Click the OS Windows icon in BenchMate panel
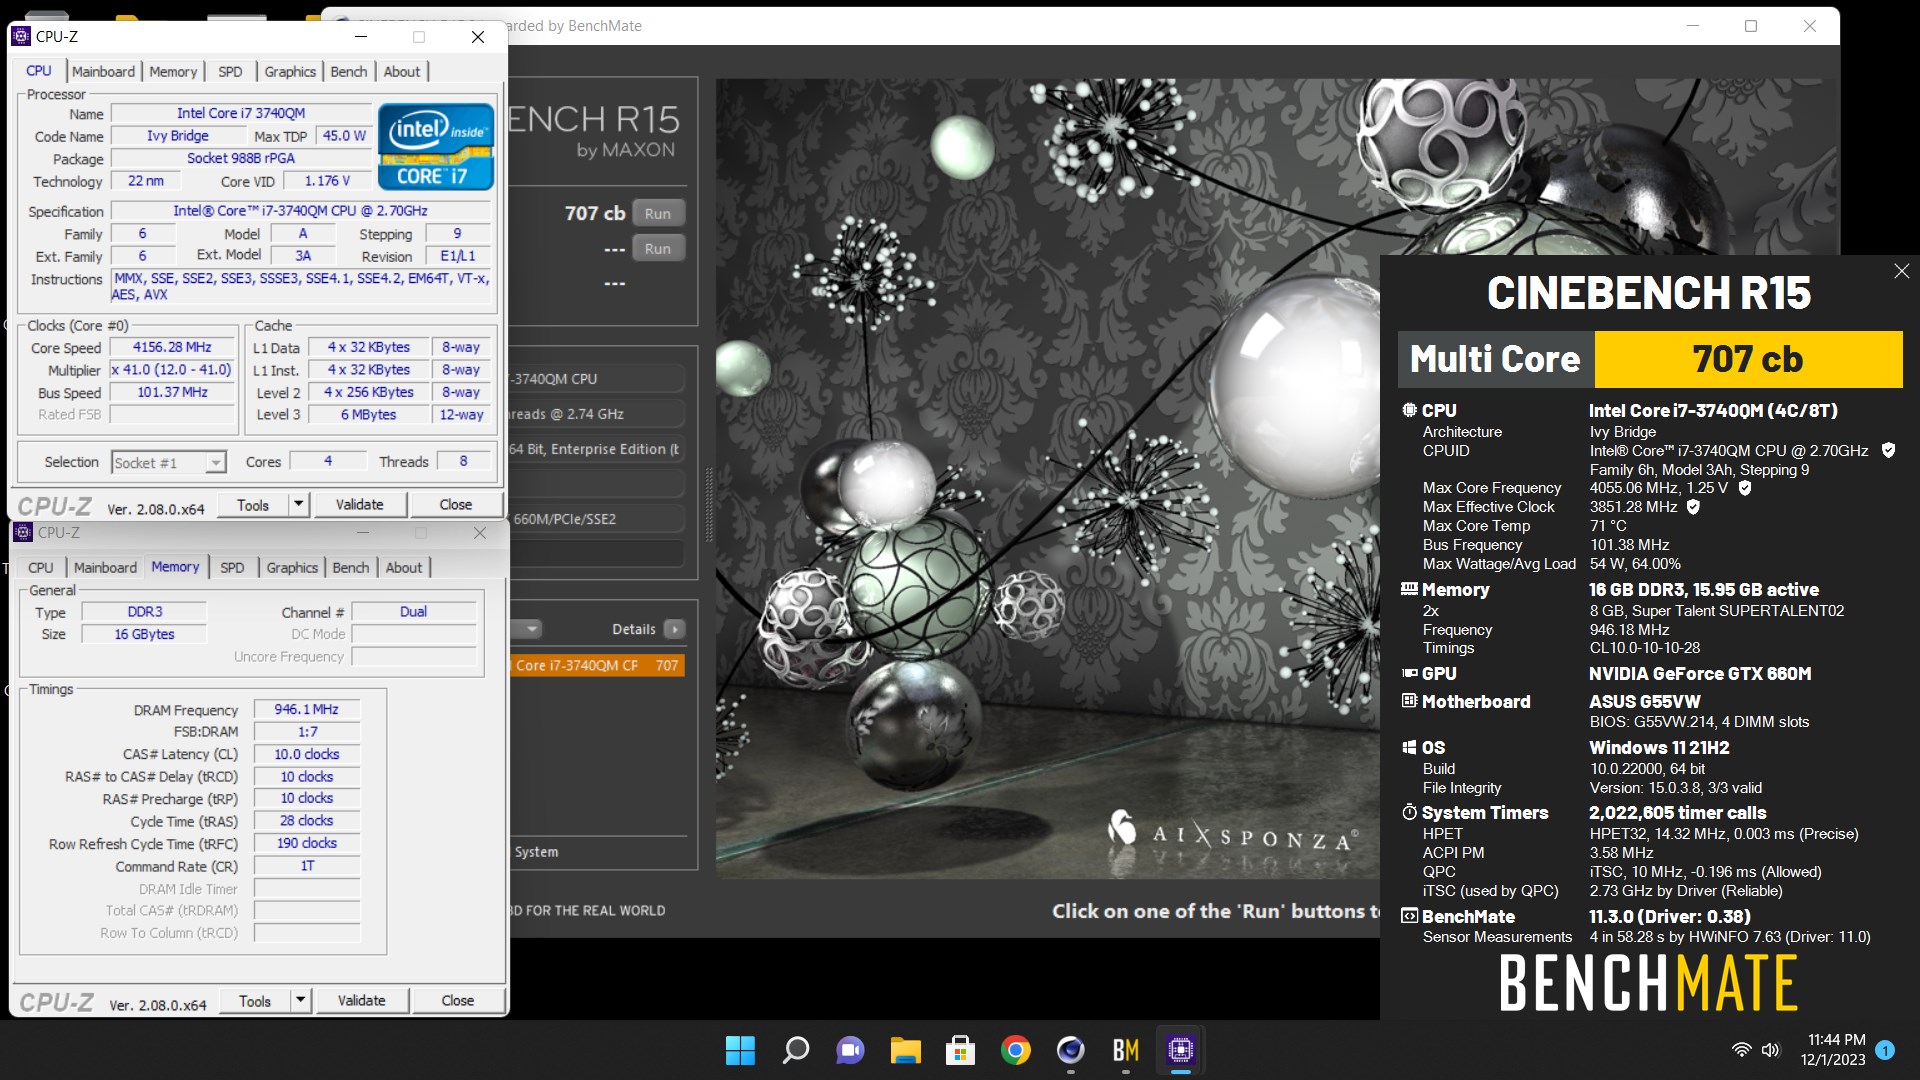The height and width of the screenshot is (1080, 1920). click(1409, 748)
